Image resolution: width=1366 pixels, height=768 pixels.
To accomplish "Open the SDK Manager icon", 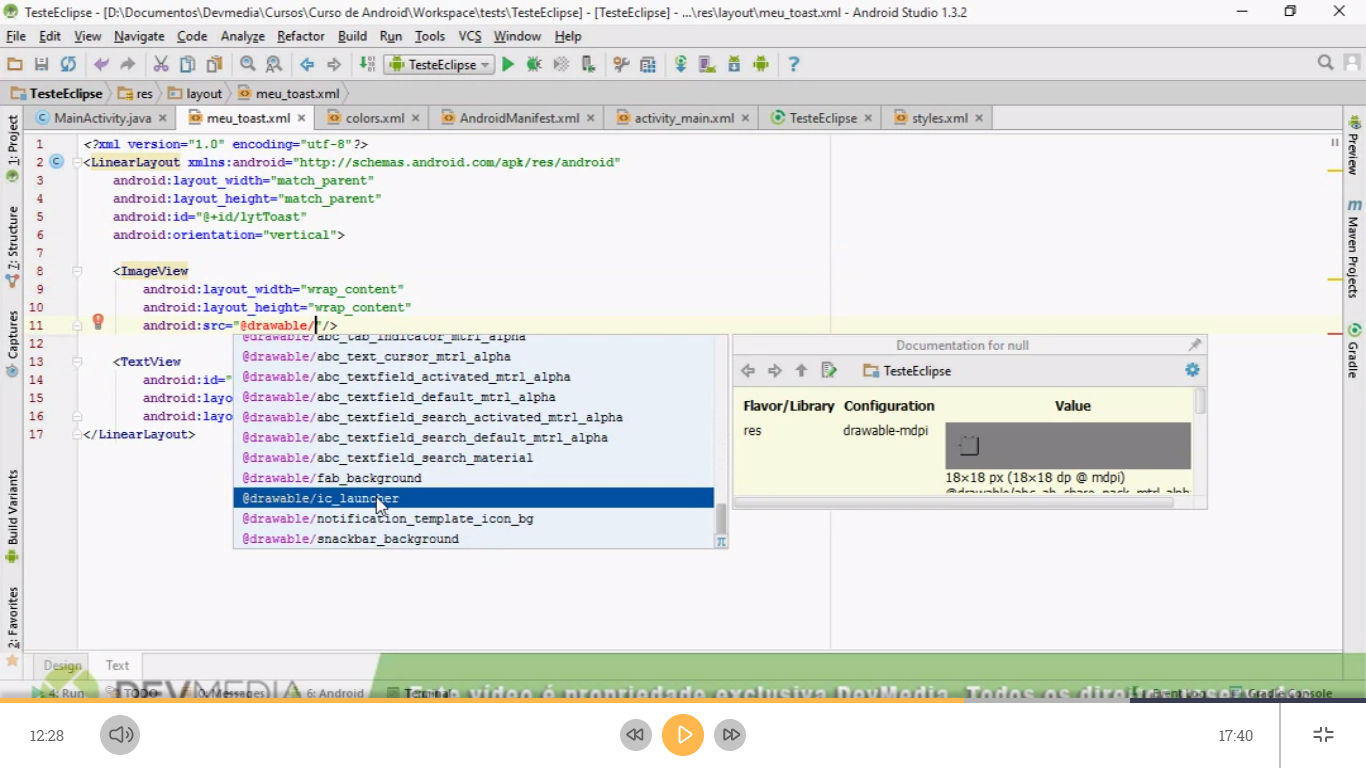I will coord(734,64).
